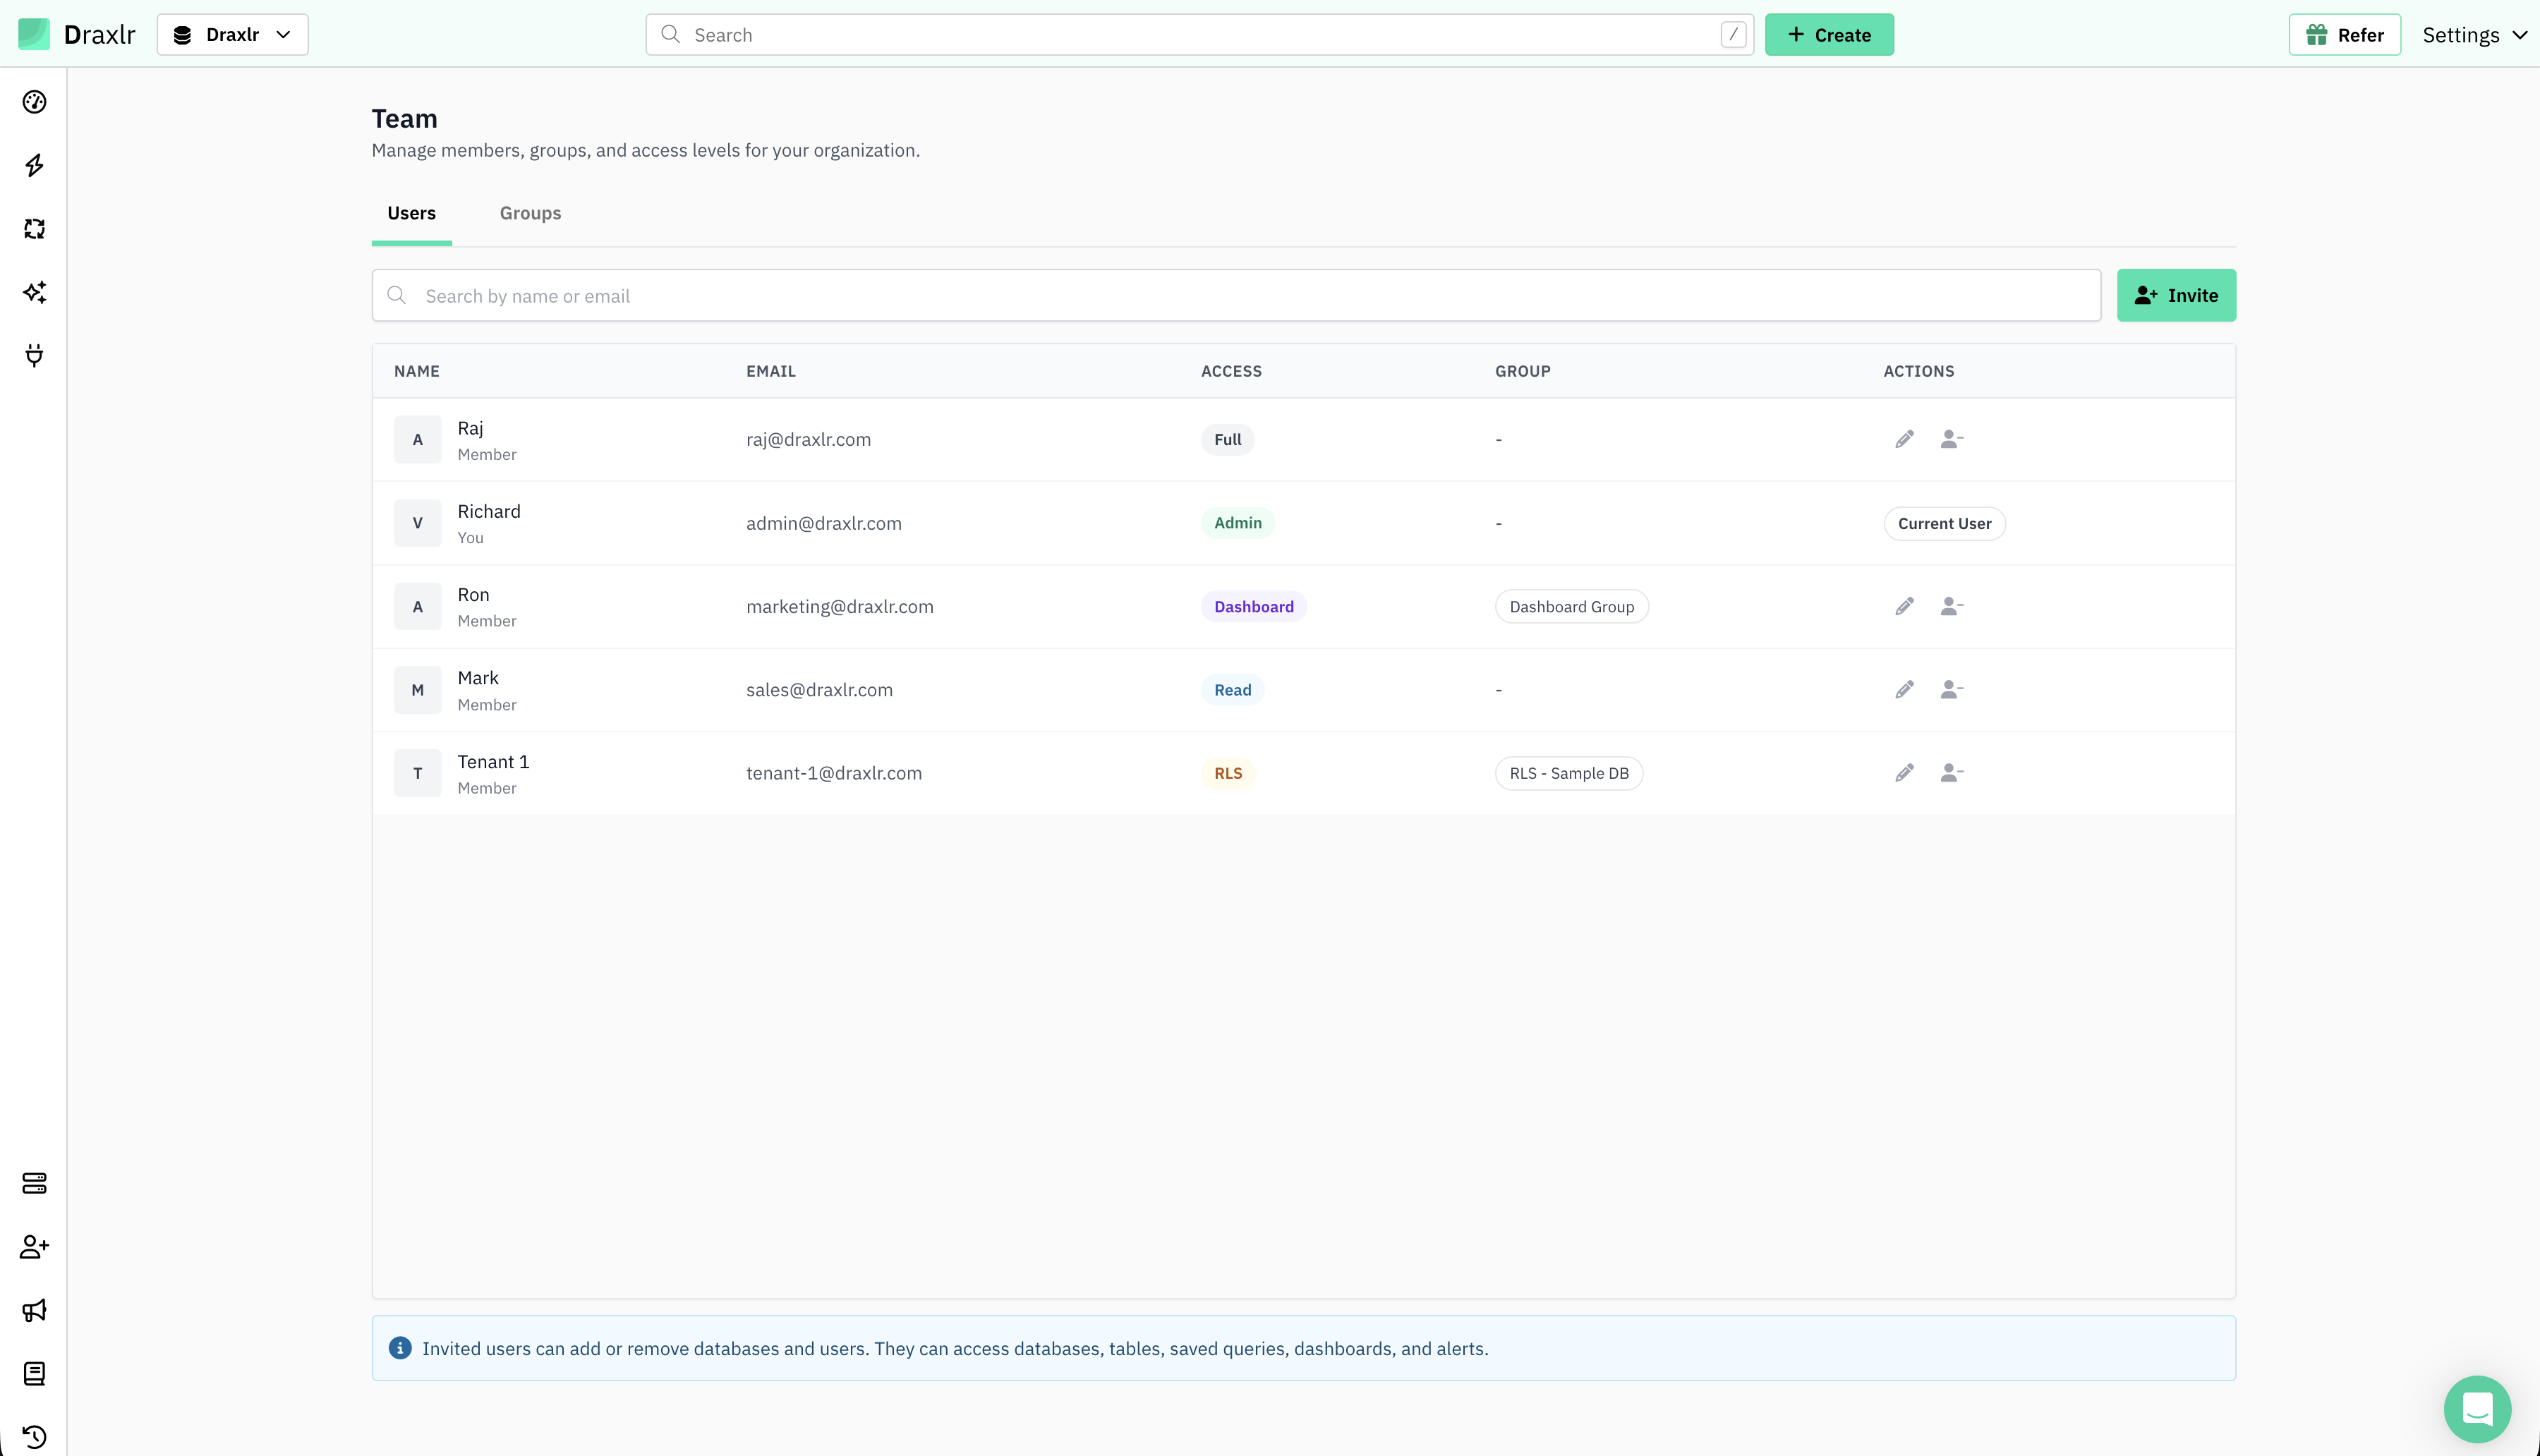Switch to the Users tab
This screenshot has width=2540, height=1456.
coord(411,213)
